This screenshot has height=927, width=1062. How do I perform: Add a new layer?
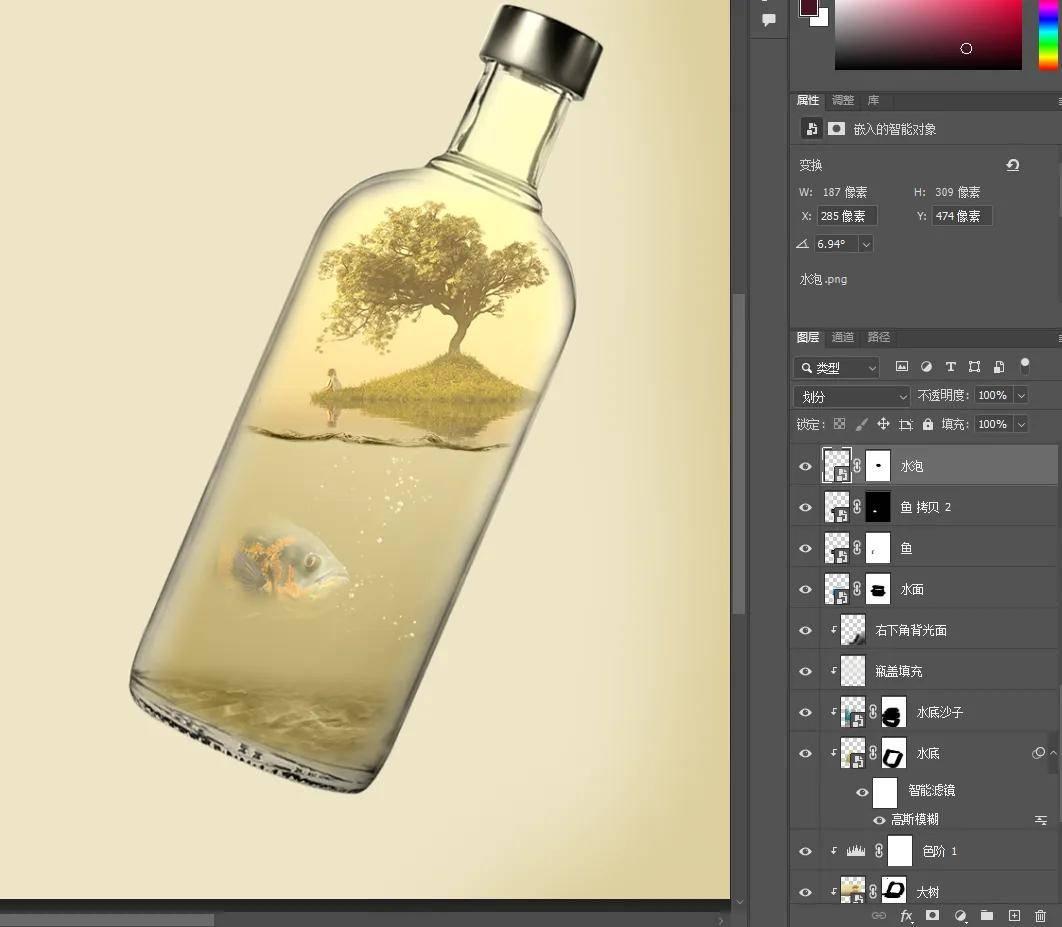tap(1013, 915)
